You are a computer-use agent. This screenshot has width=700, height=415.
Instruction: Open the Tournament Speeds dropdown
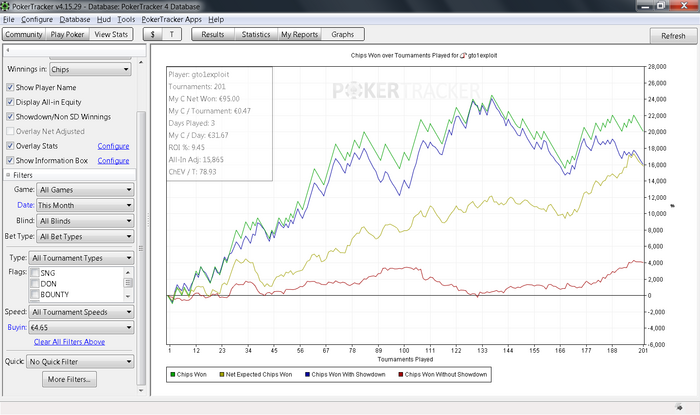tap(81, 312)
